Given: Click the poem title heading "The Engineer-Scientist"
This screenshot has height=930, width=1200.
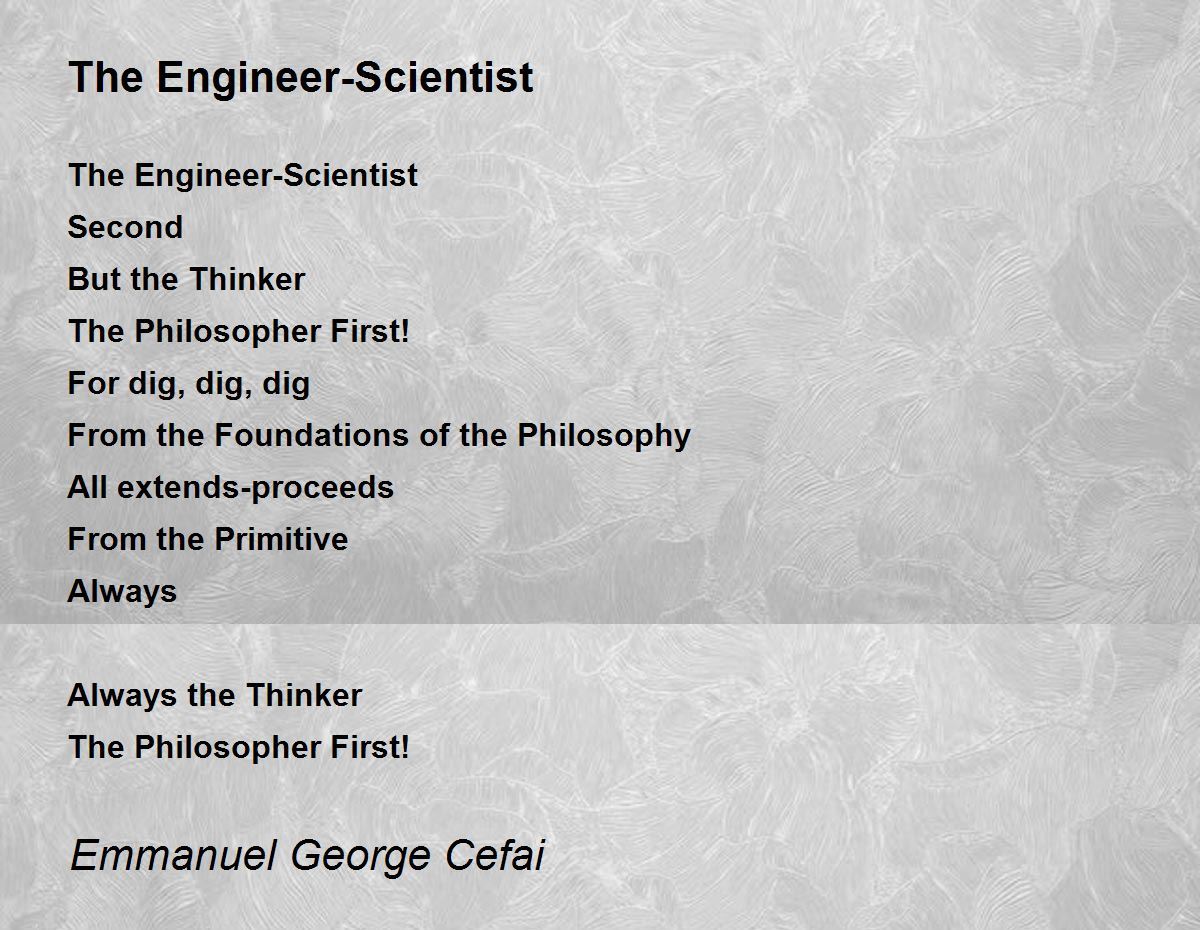Looking at the screenshot, I should coord(300,78).
